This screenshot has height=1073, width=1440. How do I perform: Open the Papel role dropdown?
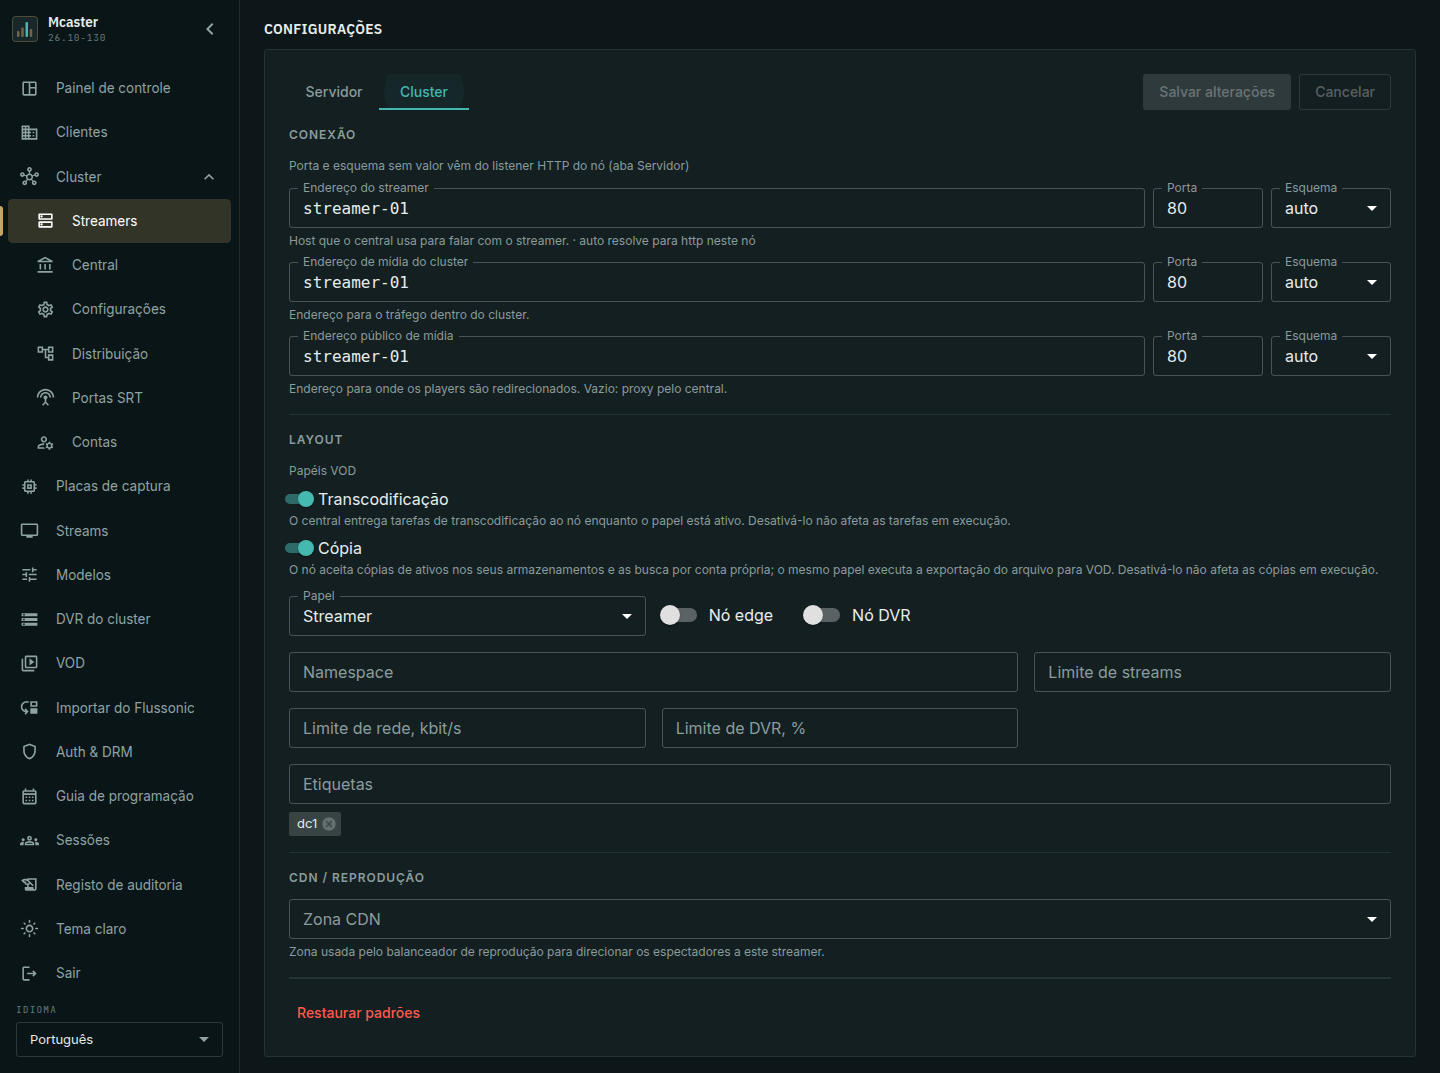[x=467, y=616]
